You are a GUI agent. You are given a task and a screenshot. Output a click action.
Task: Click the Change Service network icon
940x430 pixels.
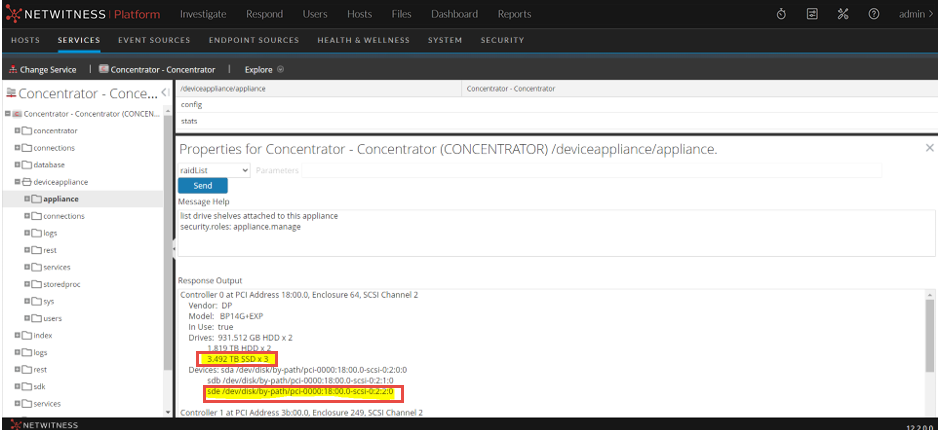(x=13, y=70)
